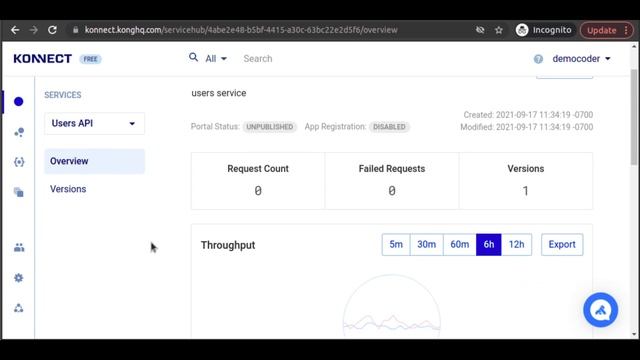Click the Request Count card
Image resolution: width=640 pixels, height=360 pixels.
(258, 181)
